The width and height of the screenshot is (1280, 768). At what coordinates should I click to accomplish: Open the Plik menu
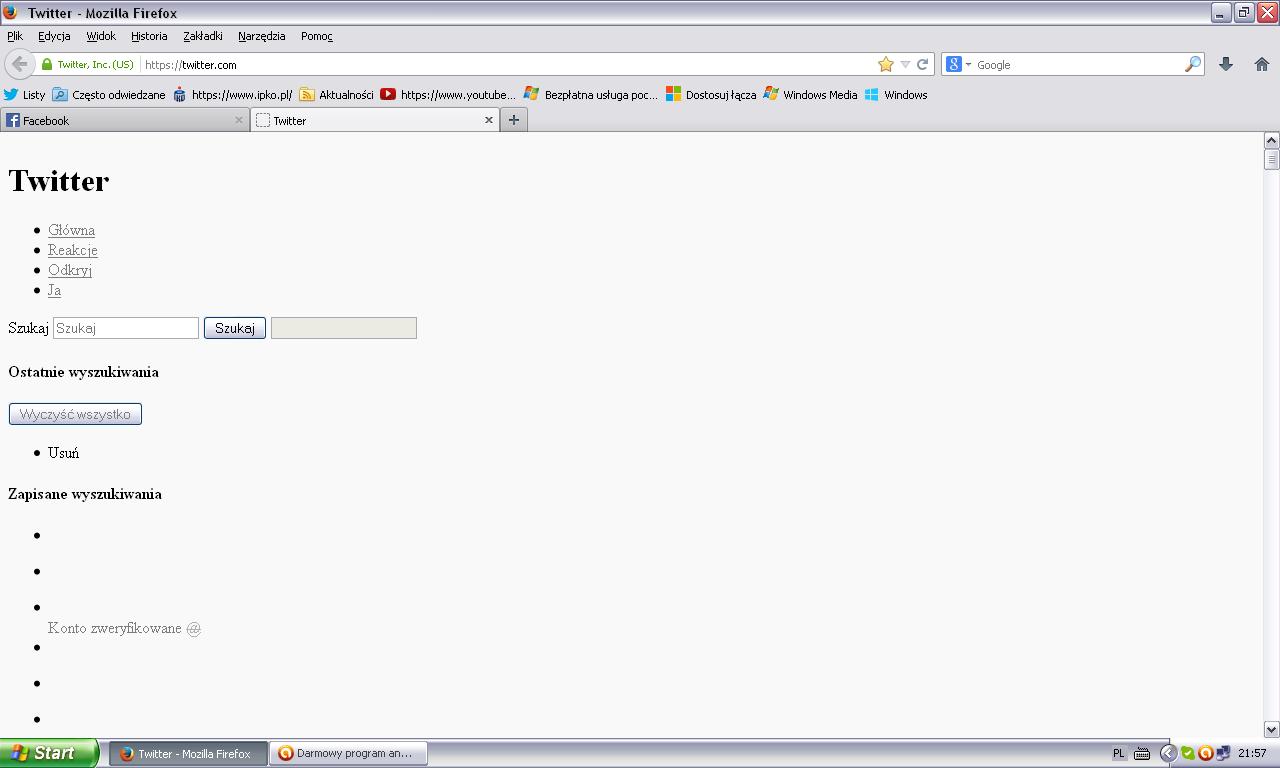coord(15,36)
